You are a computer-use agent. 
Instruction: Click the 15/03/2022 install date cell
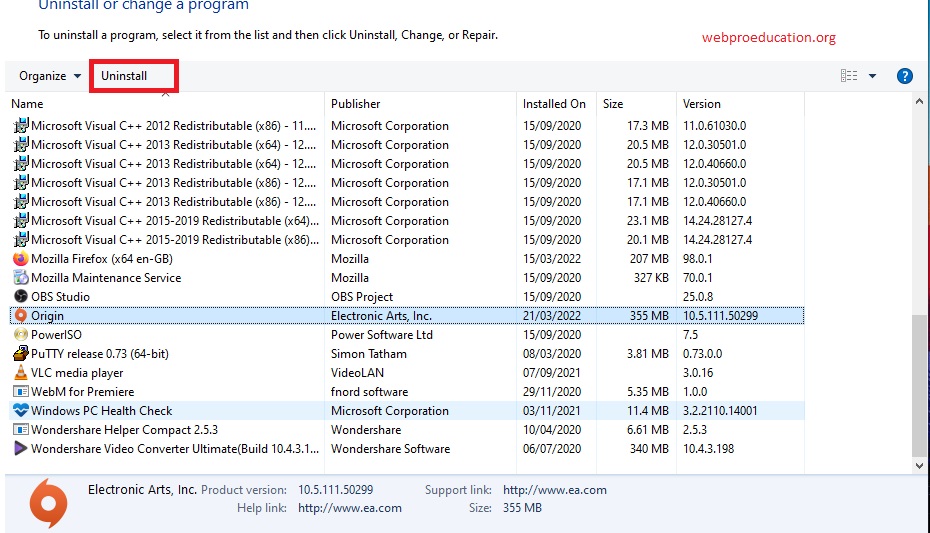point(552,258)
